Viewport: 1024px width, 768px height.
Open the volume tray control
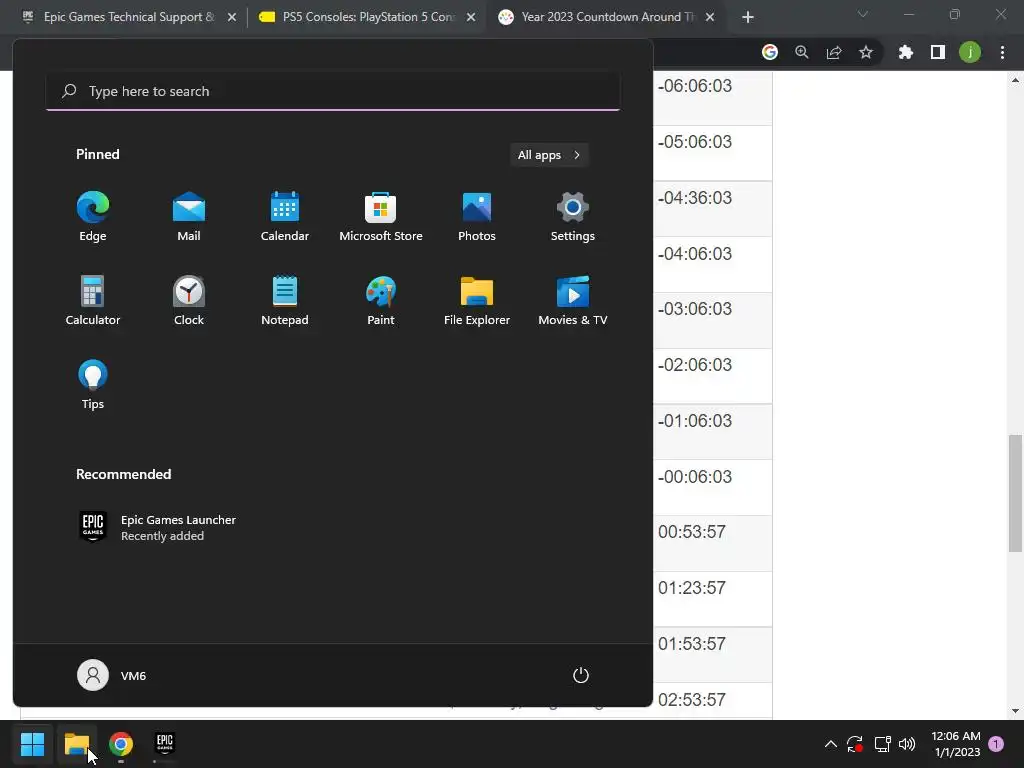[907, 744]
